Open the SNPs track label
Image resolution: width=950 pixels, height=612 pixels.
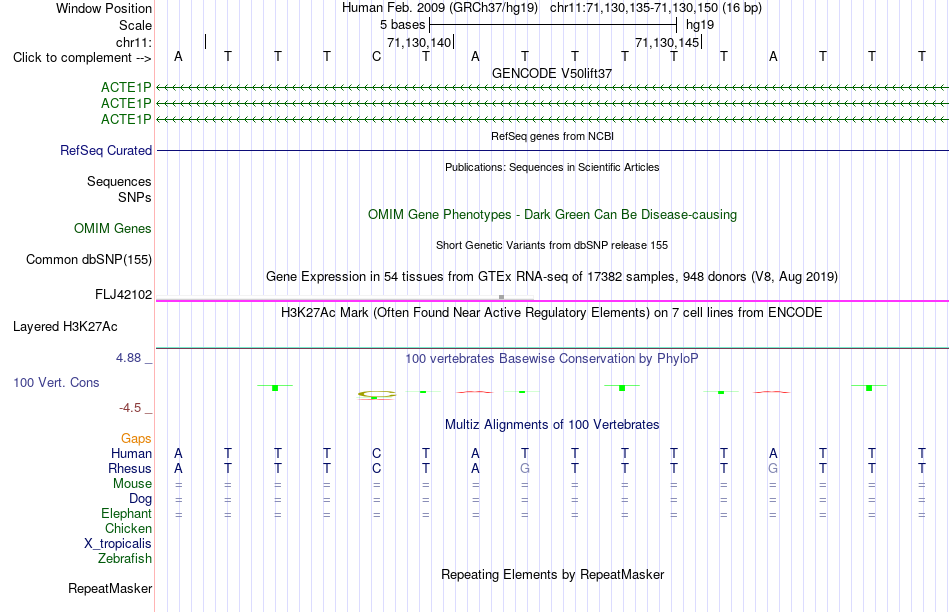click(x=135, y=198)
